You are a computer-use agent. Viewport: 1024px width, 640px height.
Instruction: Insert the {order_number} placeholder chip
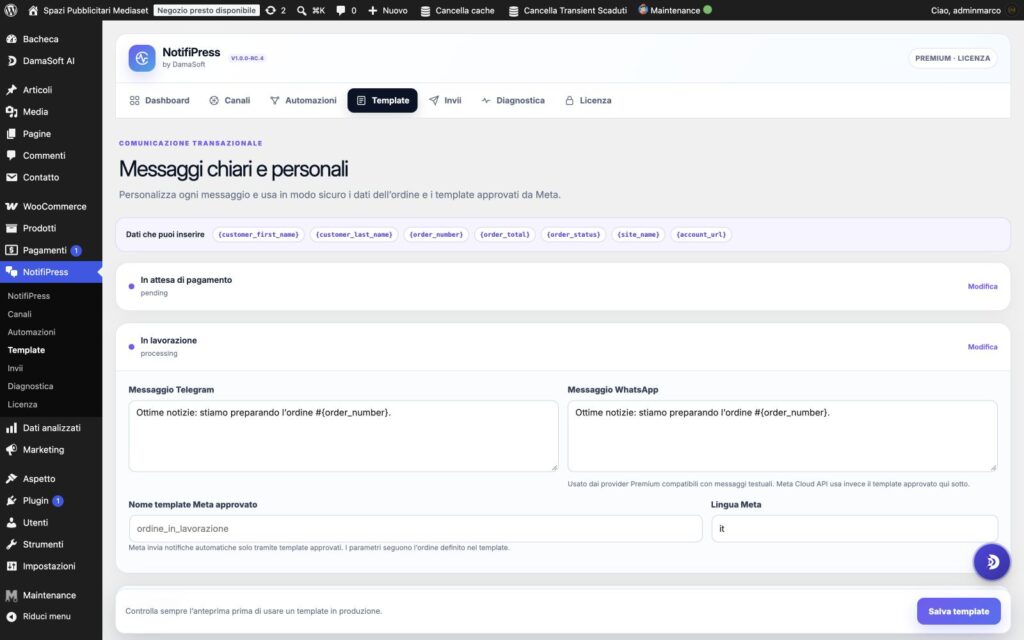436,234
